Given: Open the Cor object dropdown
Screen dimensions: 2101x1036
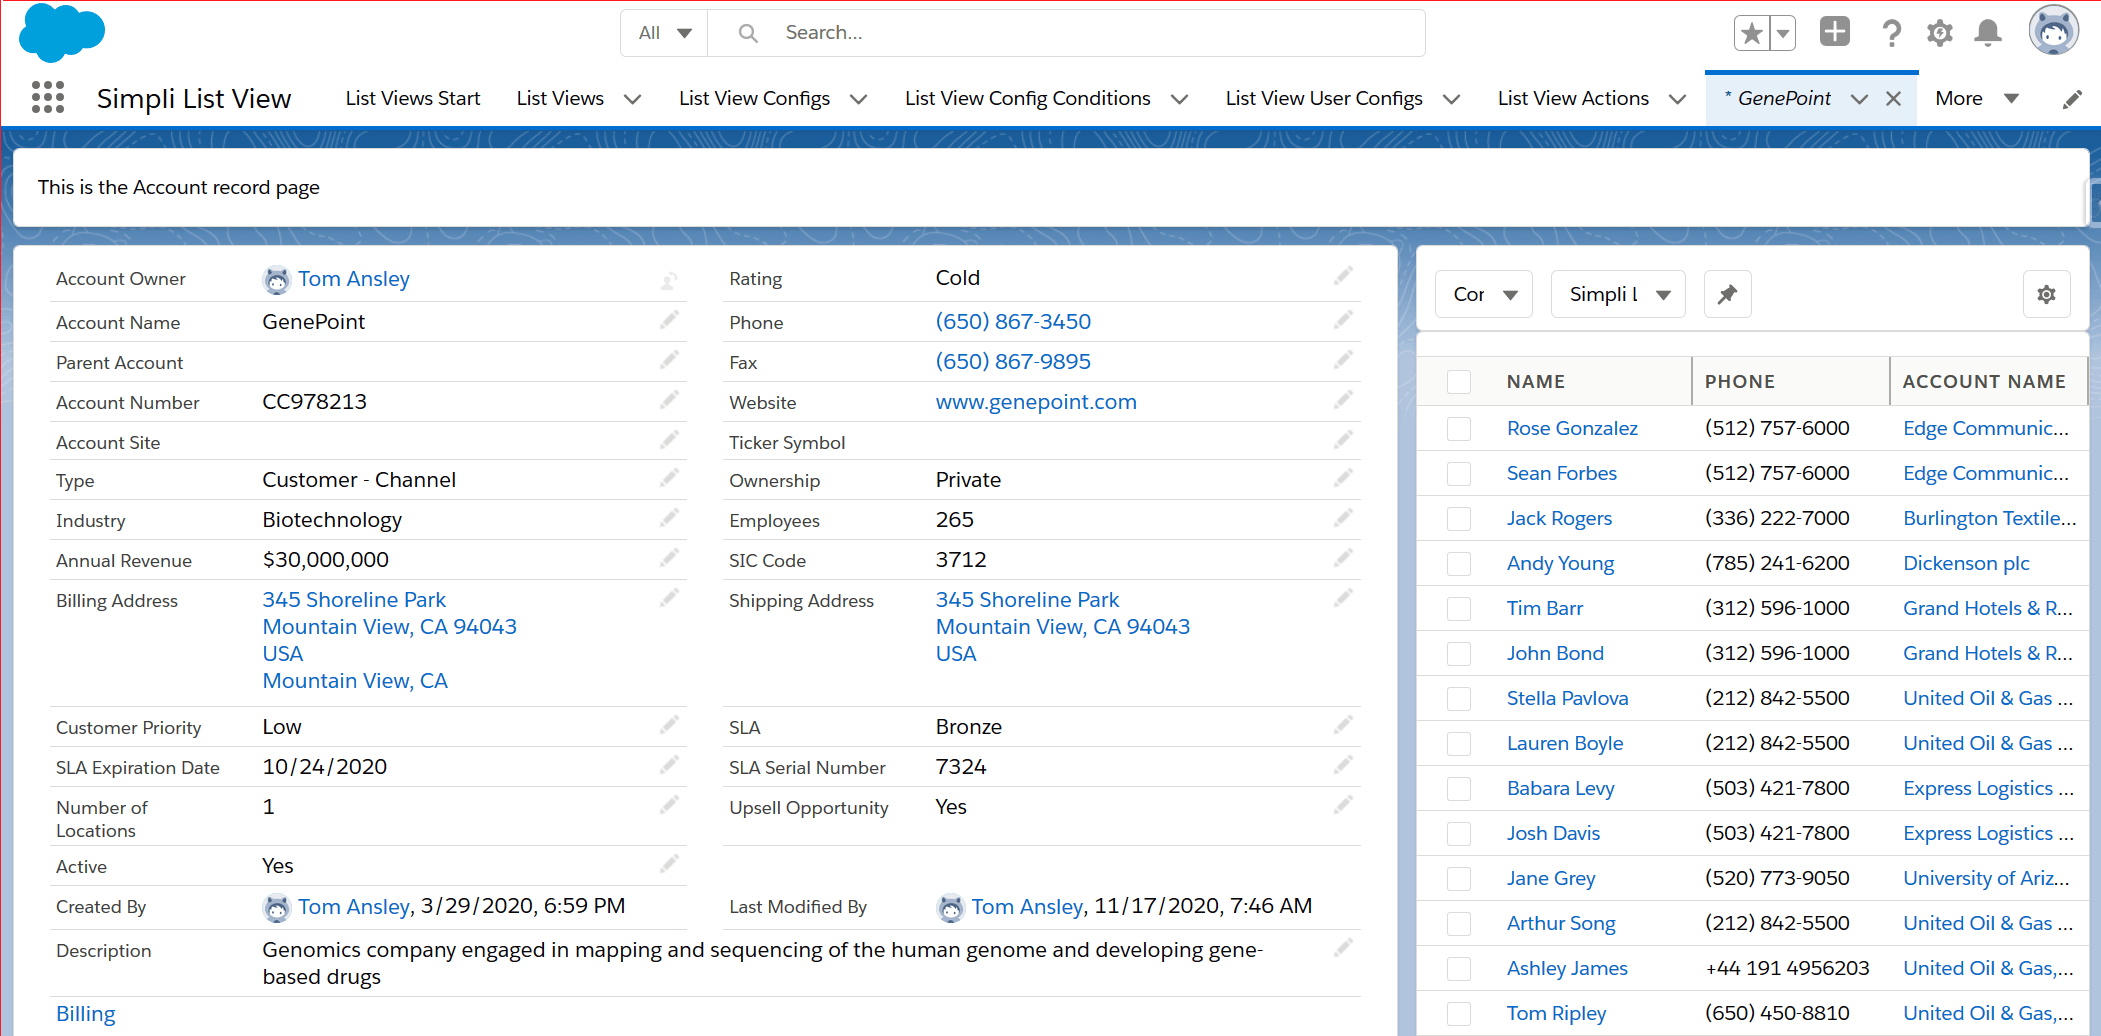Looking at the screenshot, I should click(1484, 294).
